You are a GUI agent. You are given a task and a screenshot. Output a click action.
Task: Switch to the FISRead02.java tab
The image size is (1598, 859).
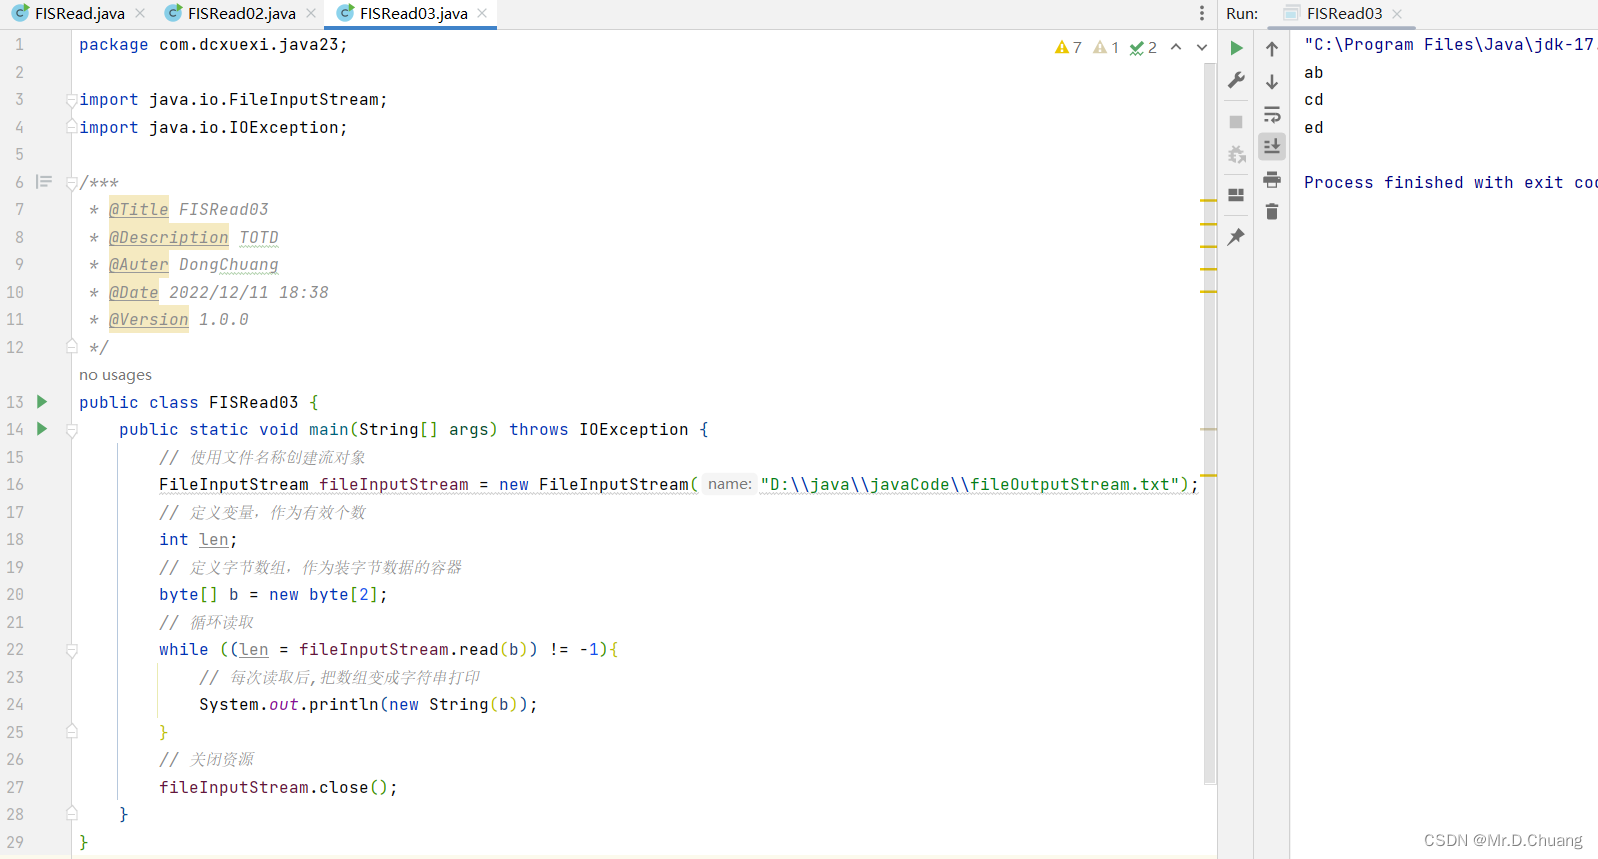point(242,13)
